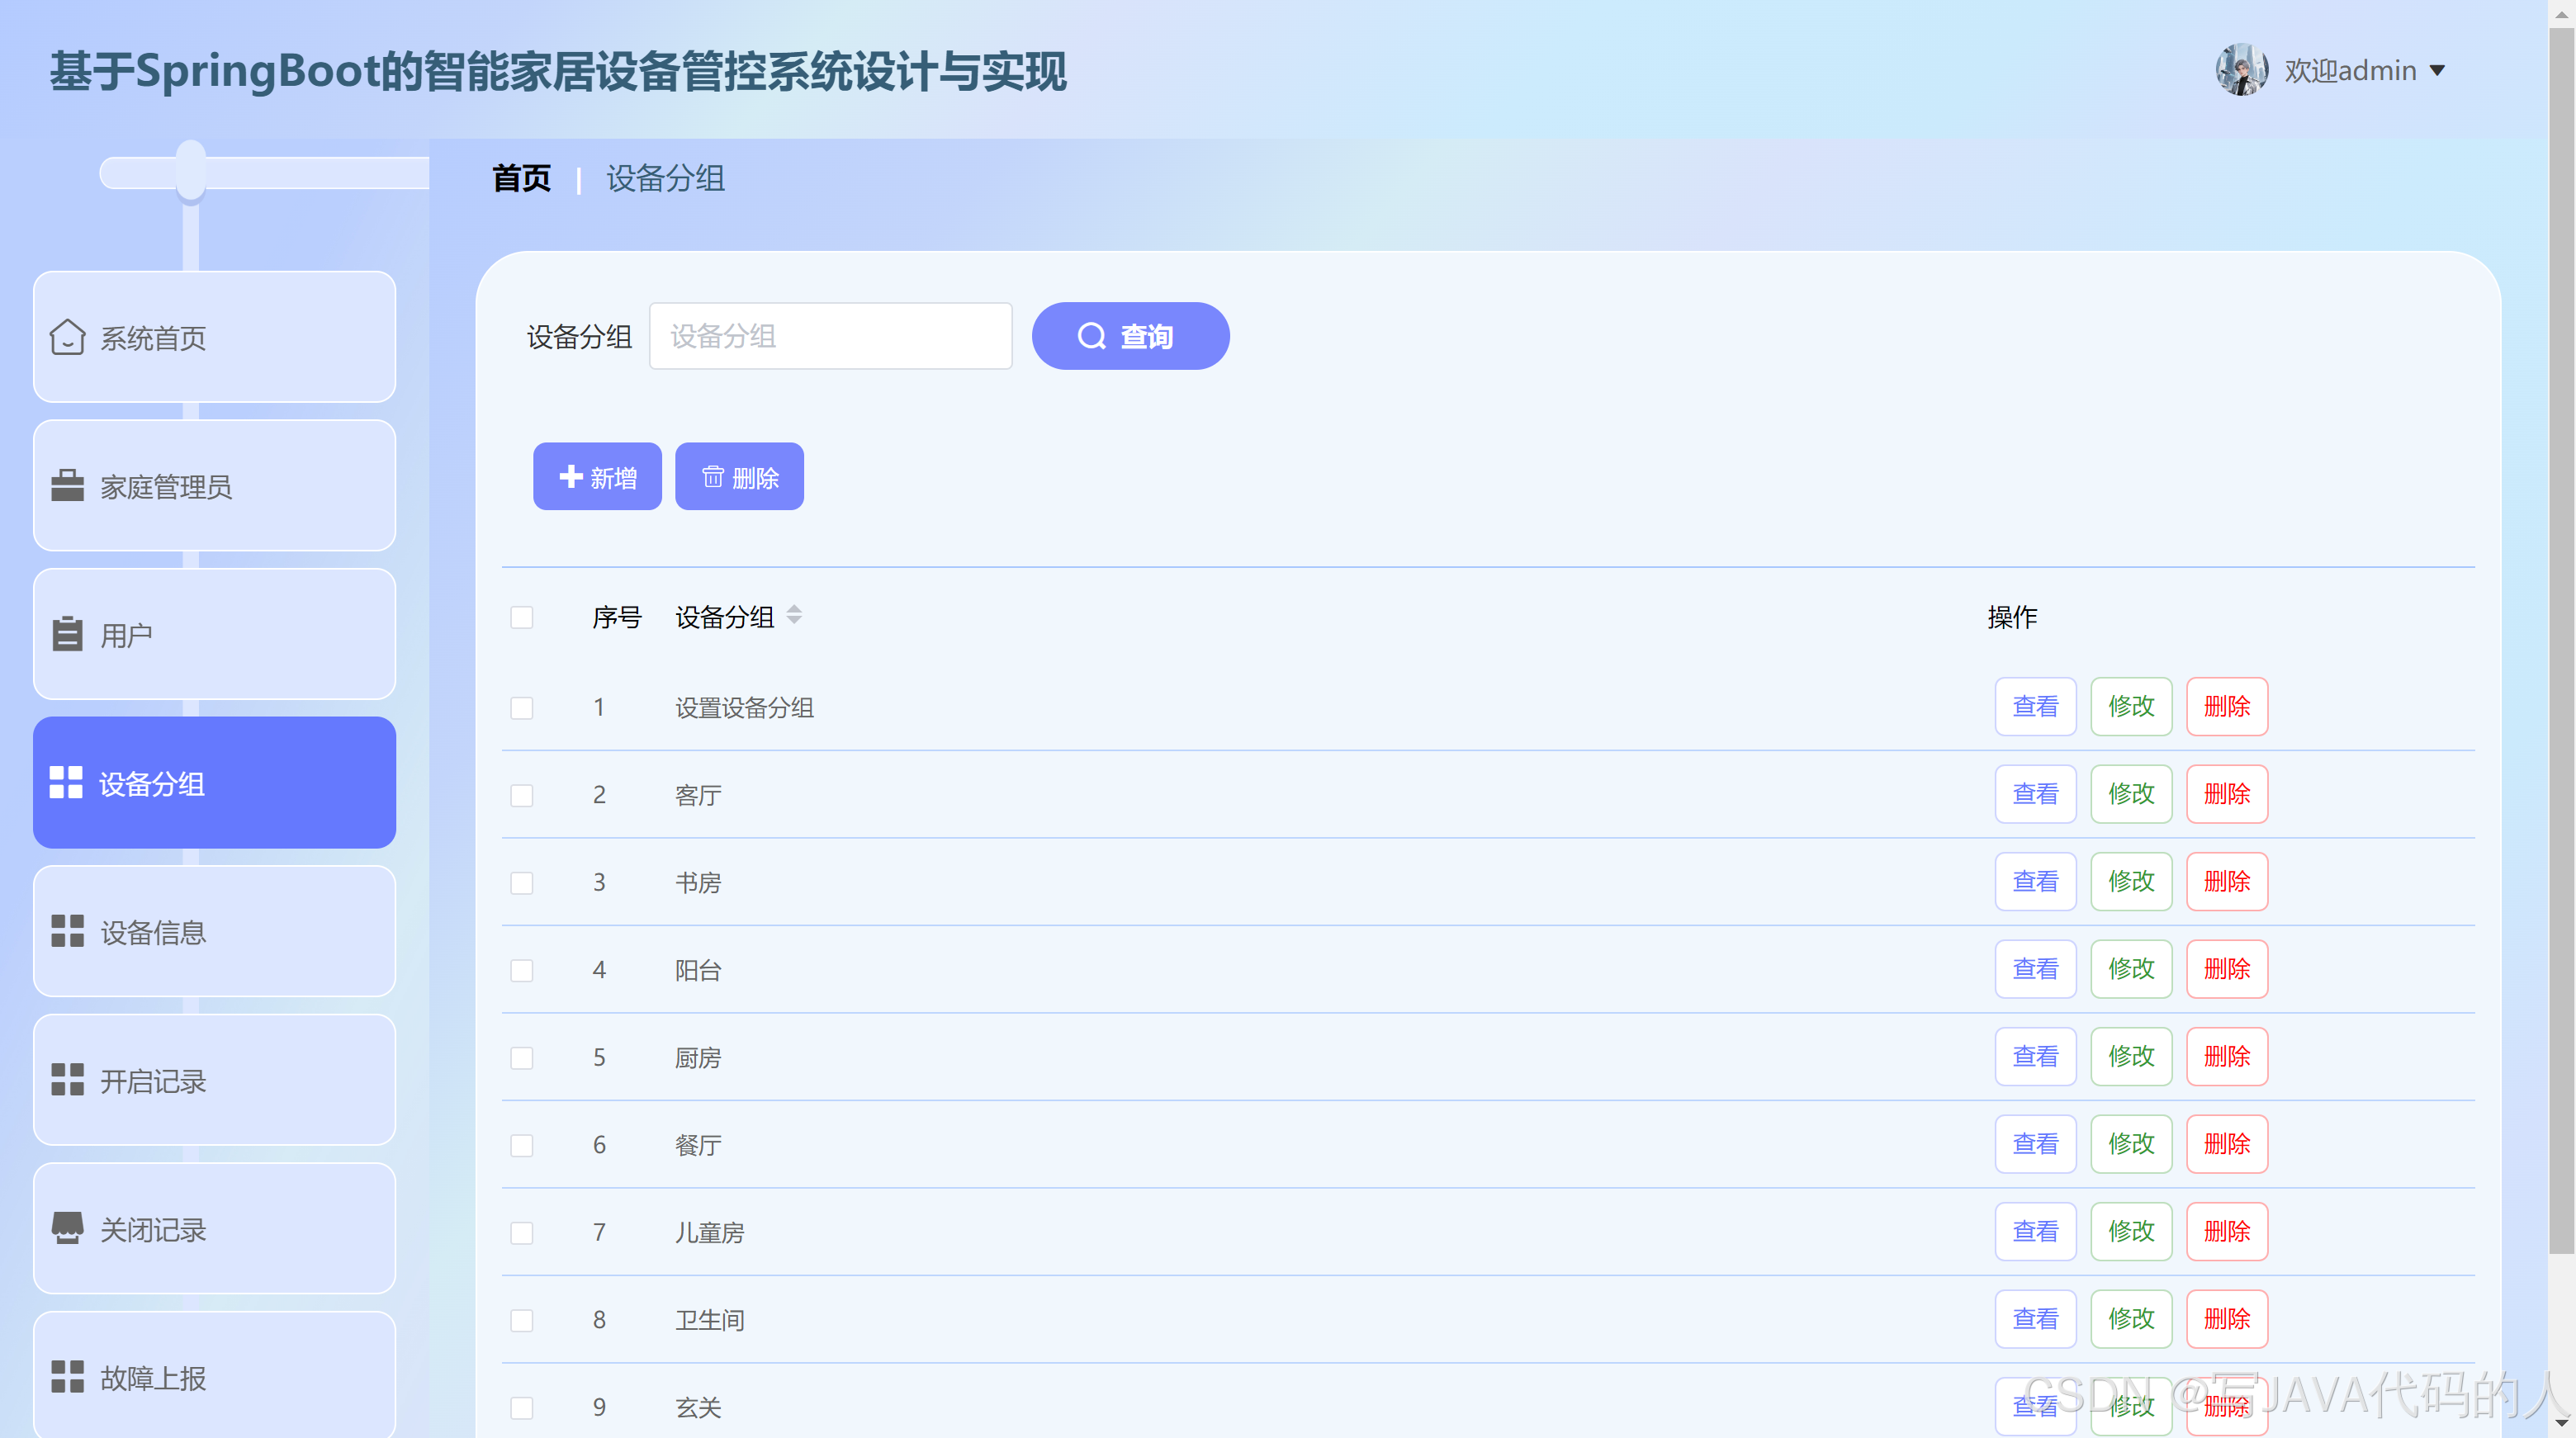Click the scrollbar down arrow
2576x1438 pixels.
click(2561, 1424)
